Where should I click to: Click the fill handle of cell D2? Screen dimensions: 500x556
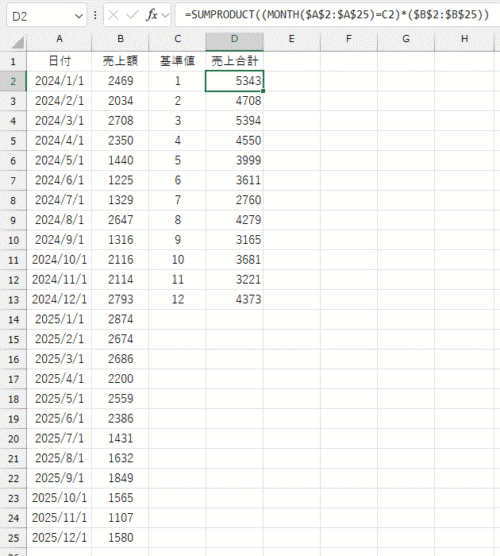263,91
